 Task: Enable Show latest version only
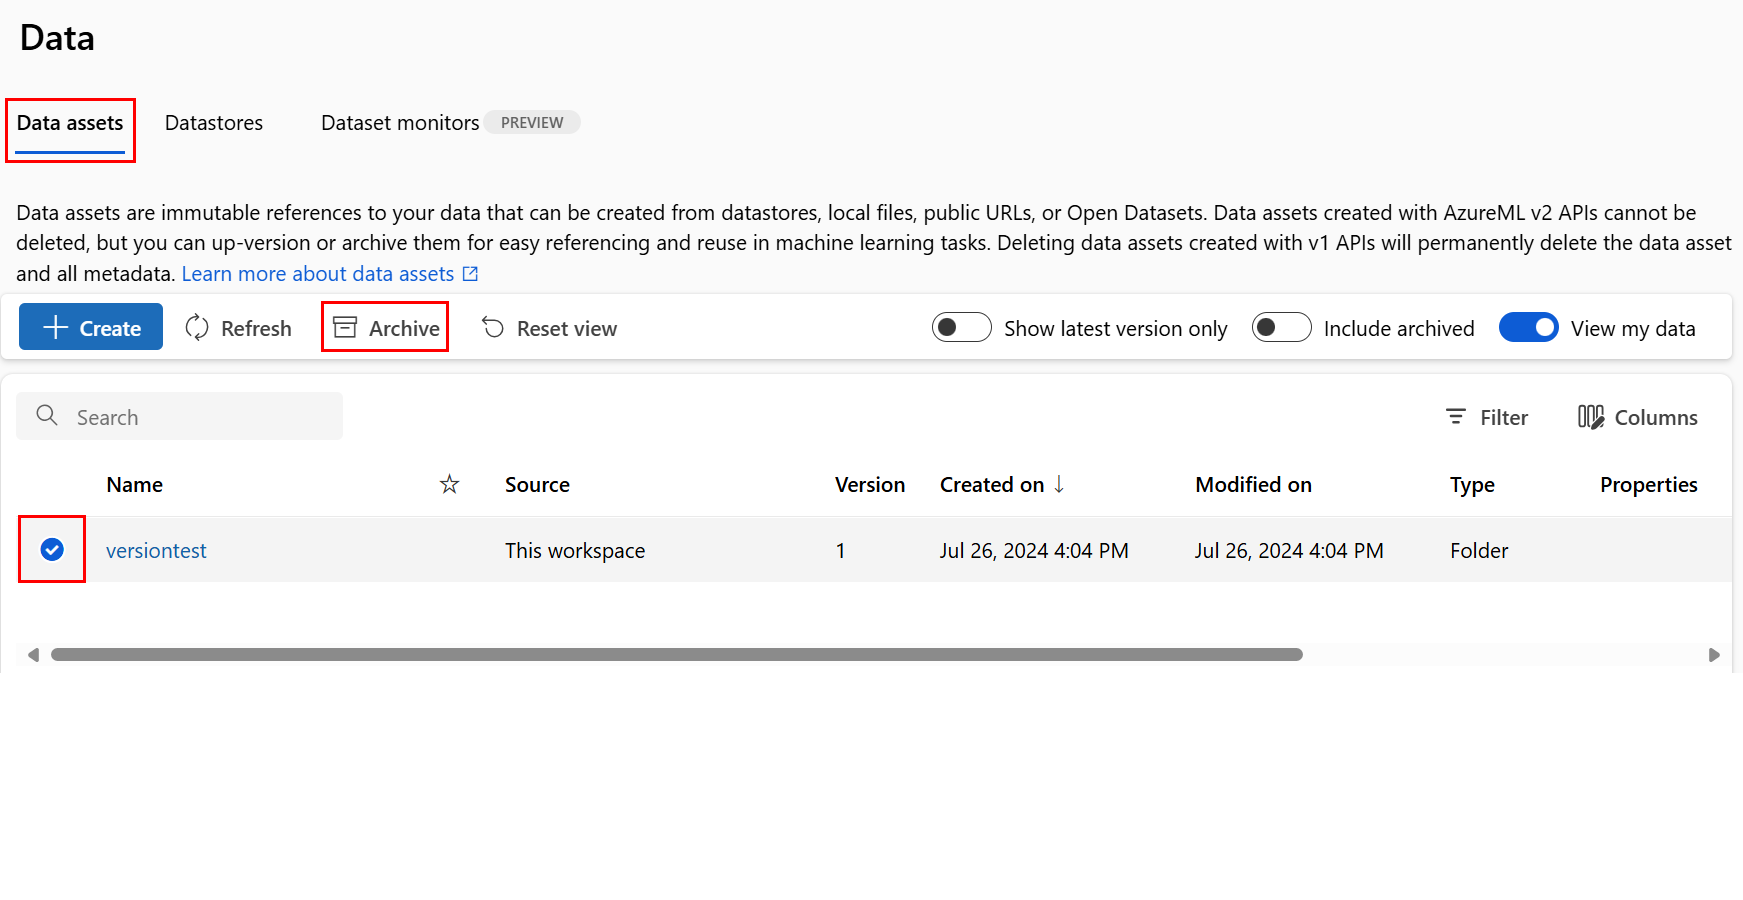(x=961, y=327)
